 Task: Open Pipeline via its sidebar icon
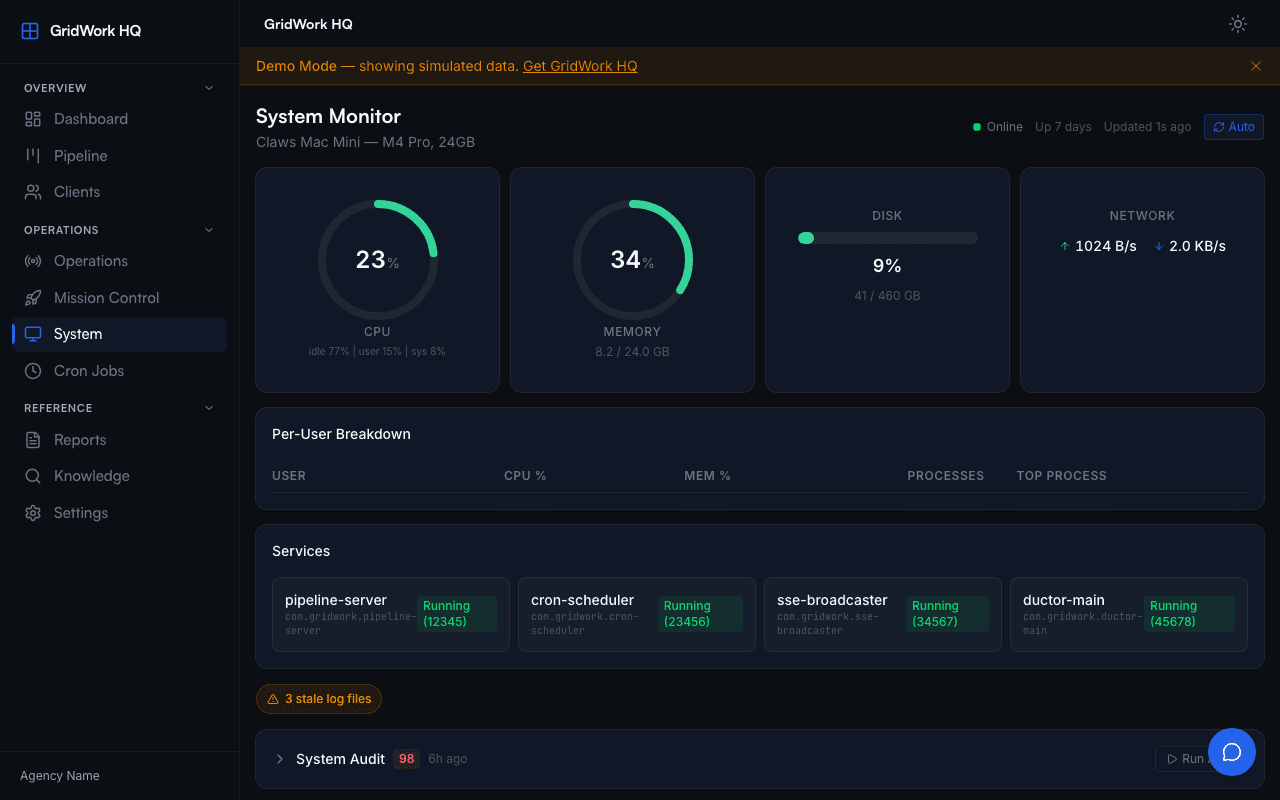pyautogui.click(x=32, y=155)
